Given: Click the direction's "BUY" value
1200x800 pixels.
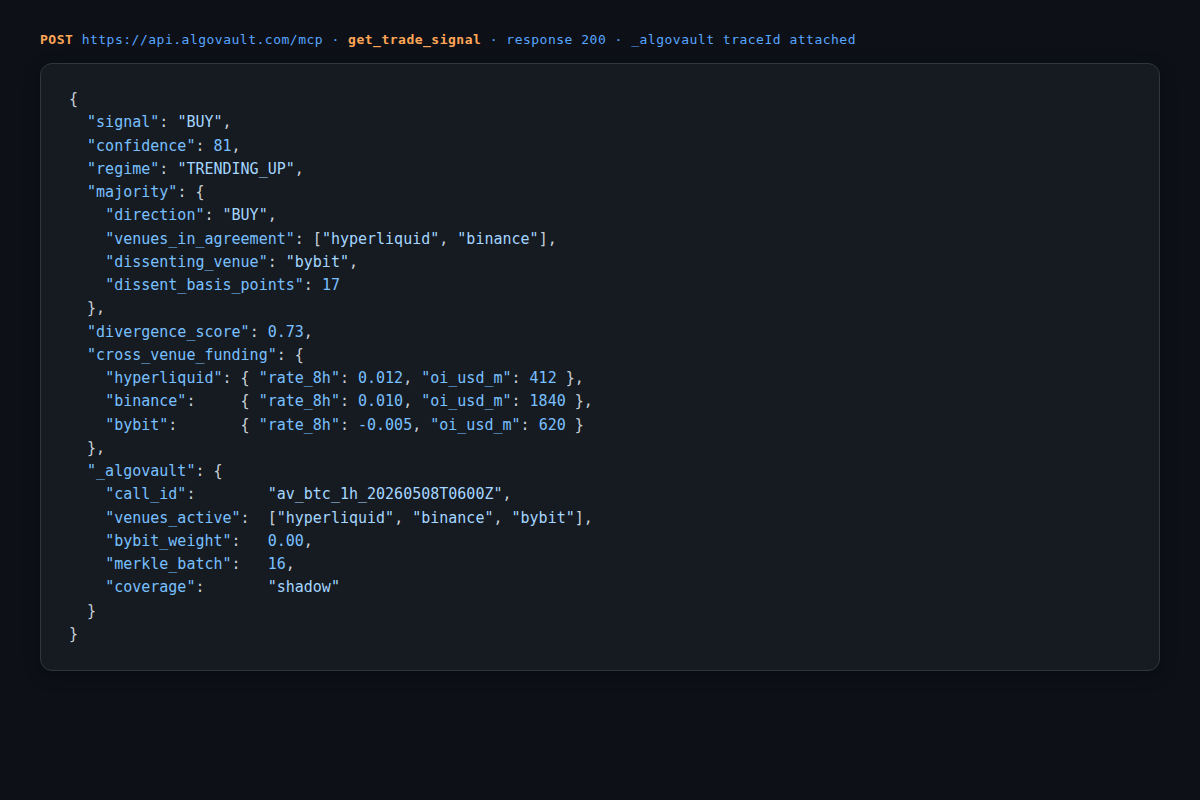Looking at the screenshot, I should point(246,215).
